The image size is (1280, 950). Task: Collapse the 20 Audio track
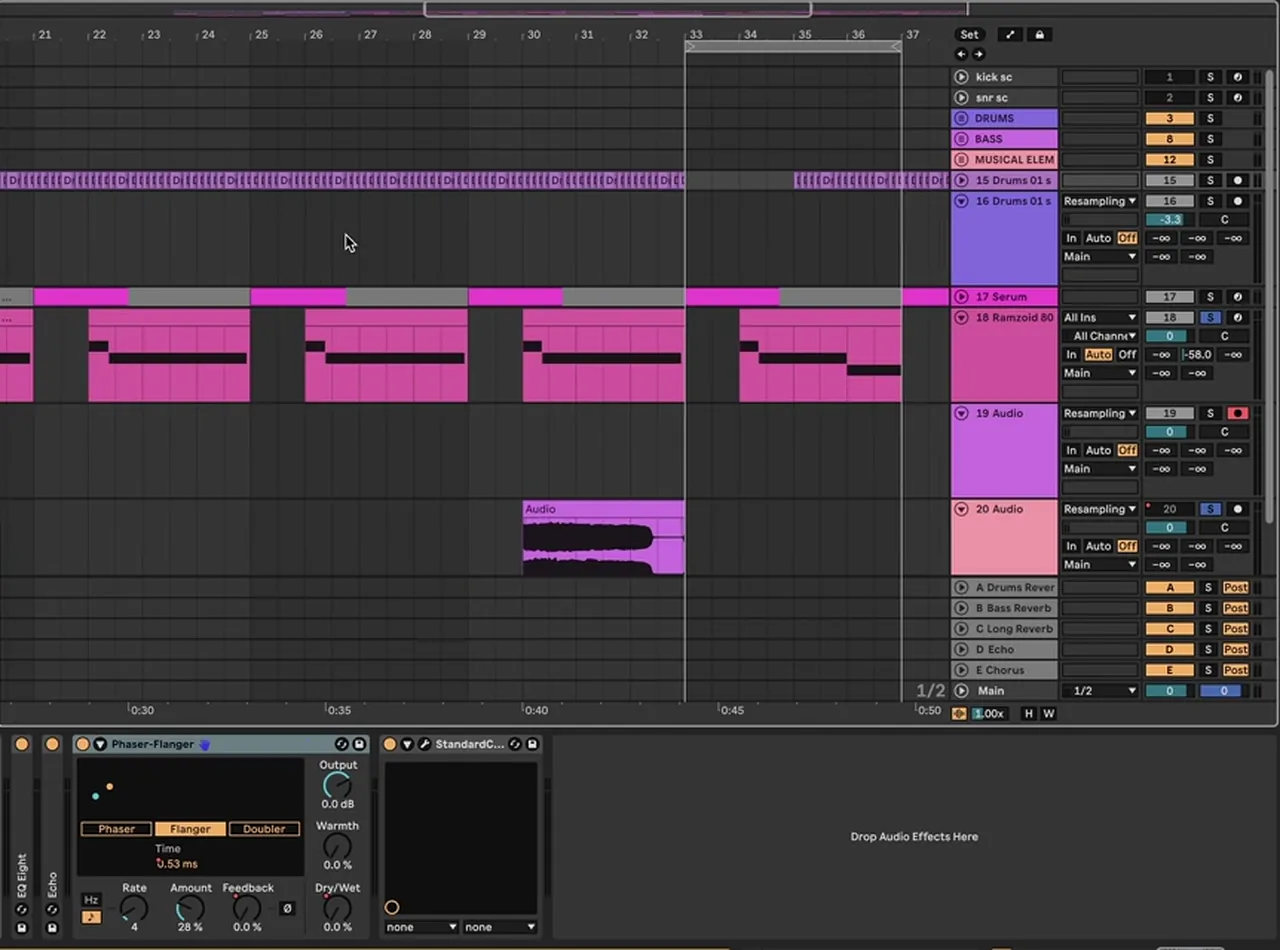click(x=961, y=509)
